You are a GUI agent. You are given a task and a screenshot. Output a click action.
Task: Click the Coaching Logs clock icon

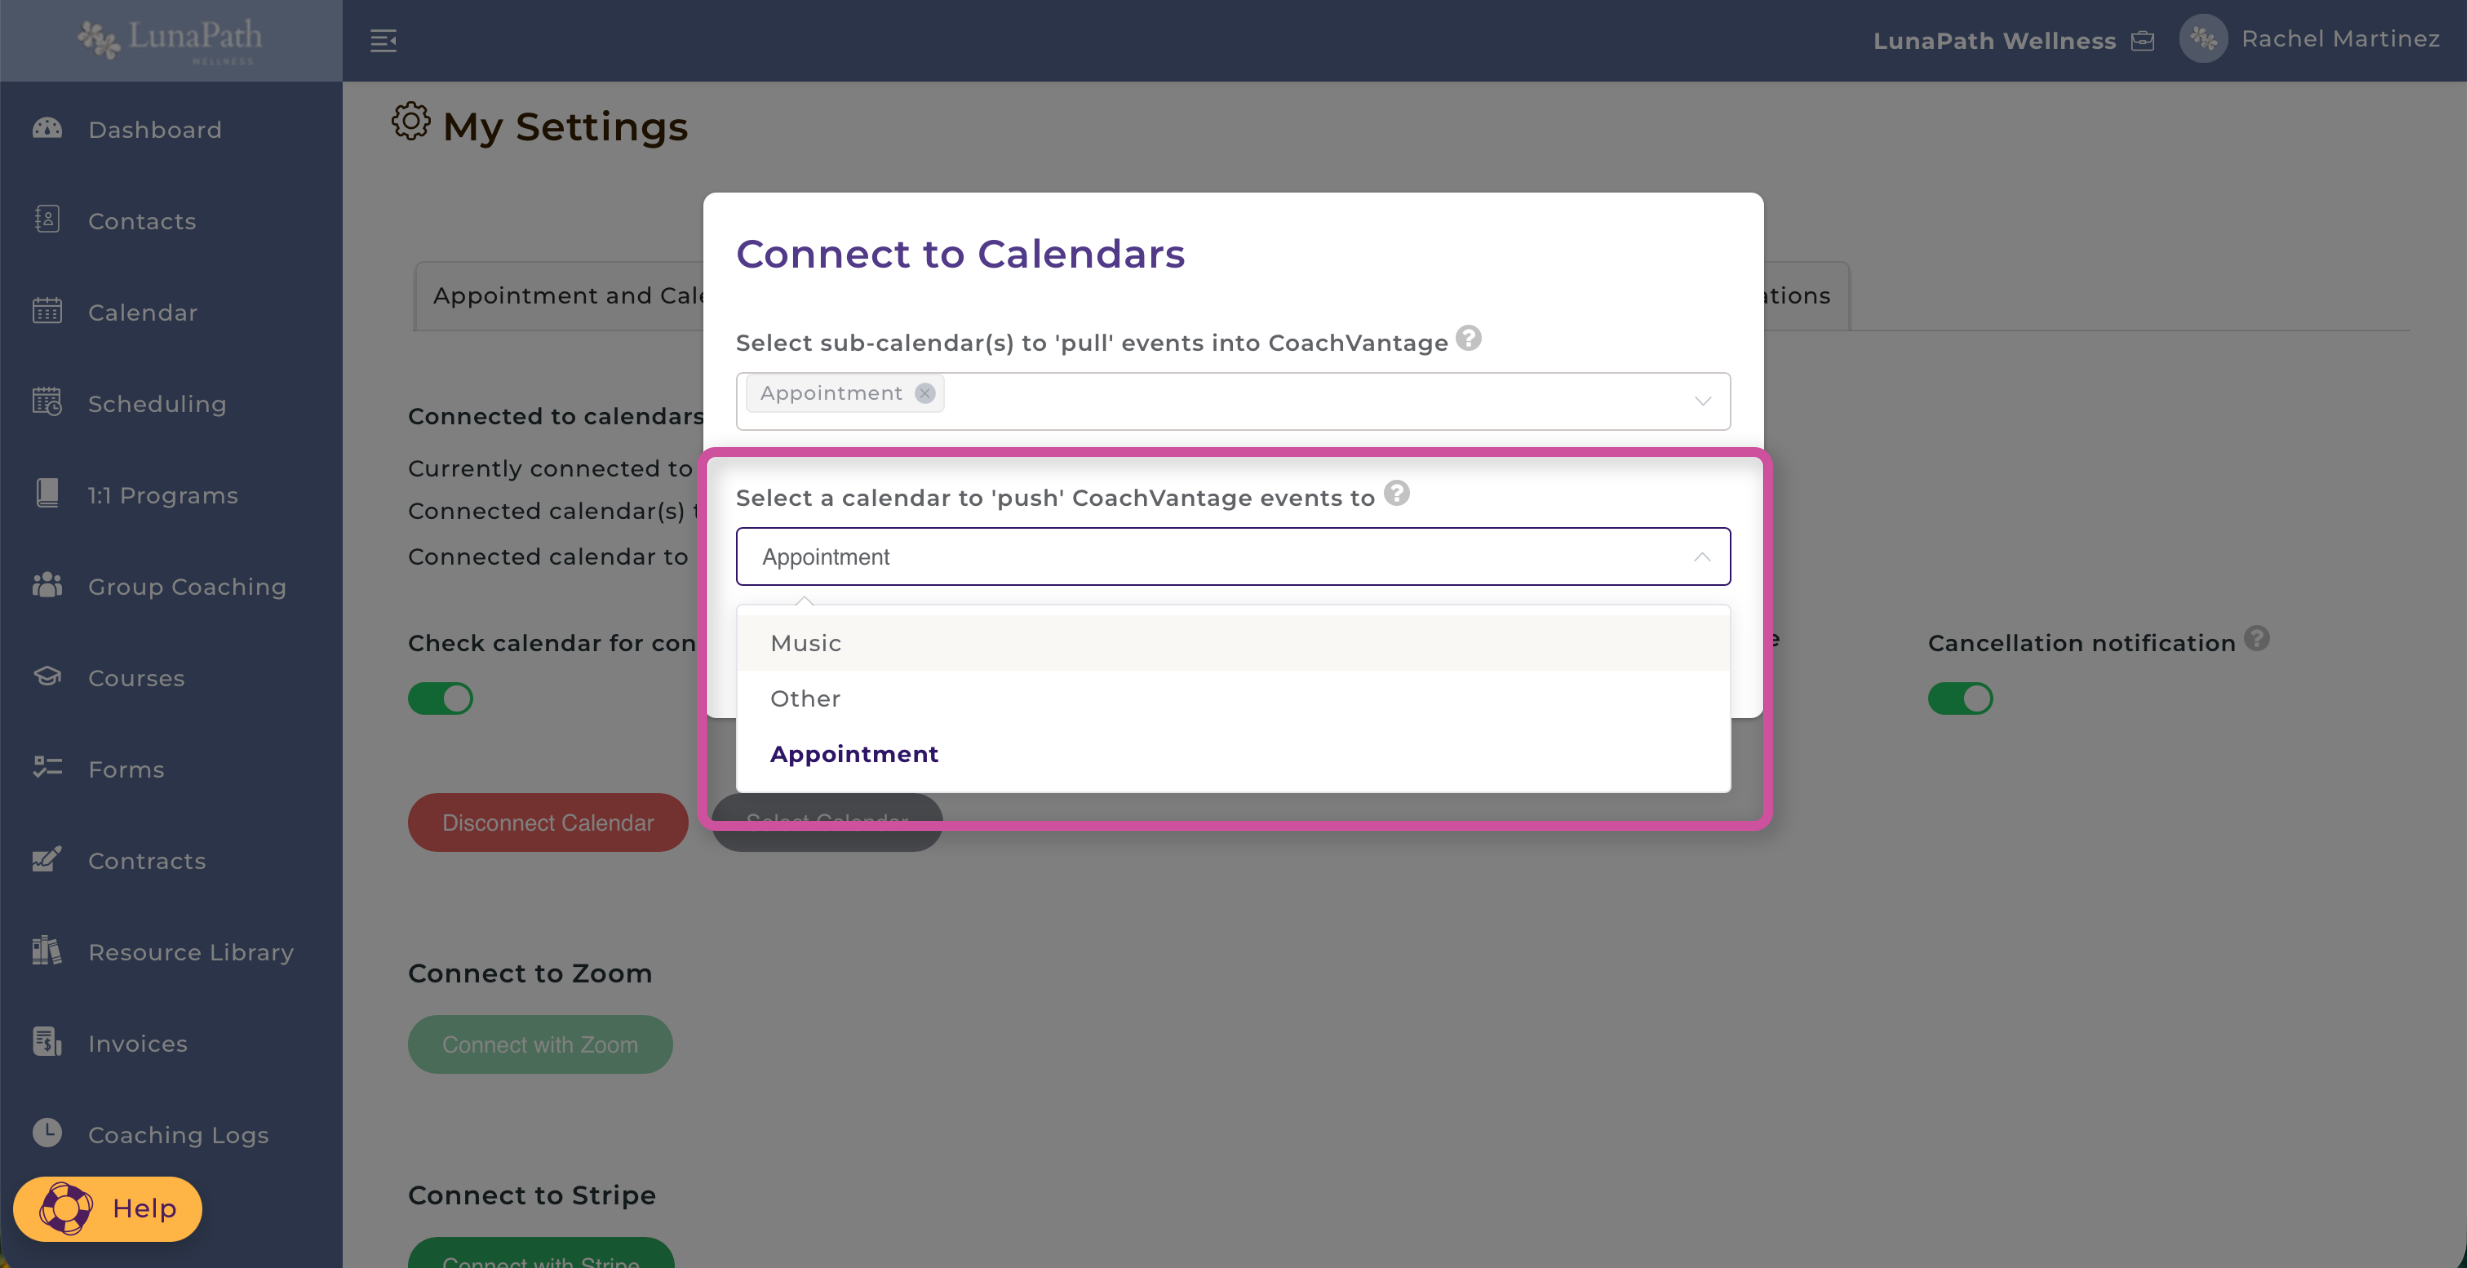[x=47, y=1133]
